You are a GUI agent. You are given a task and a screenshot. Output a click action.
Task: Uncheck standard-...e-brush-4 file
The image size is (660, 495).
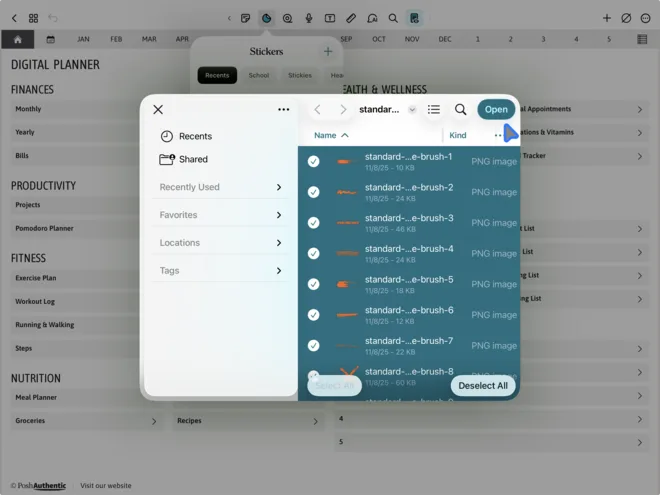coord(314,253)
